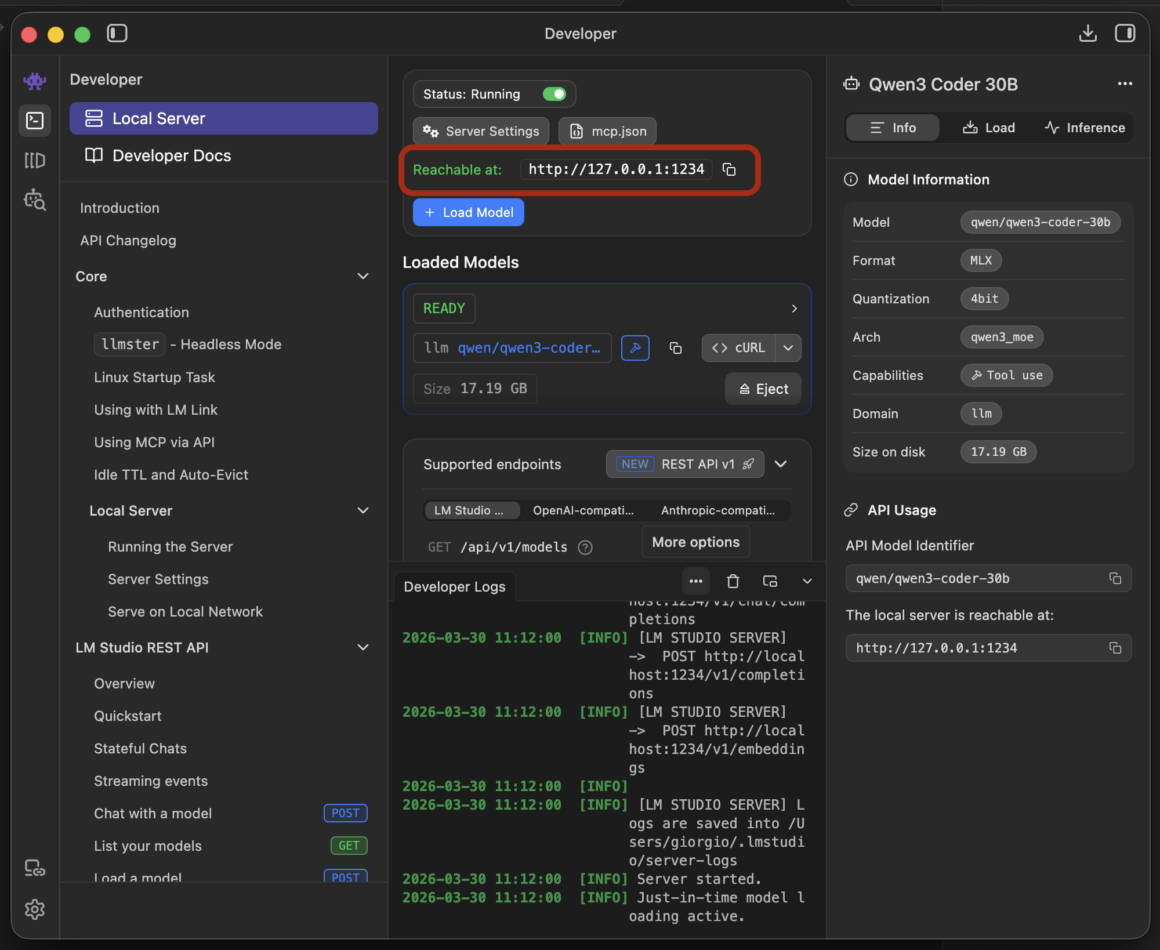This screenshot has height=950, width=1160.
Task: Select the Local Server sidebar item
Action: (x=223, y=118)
